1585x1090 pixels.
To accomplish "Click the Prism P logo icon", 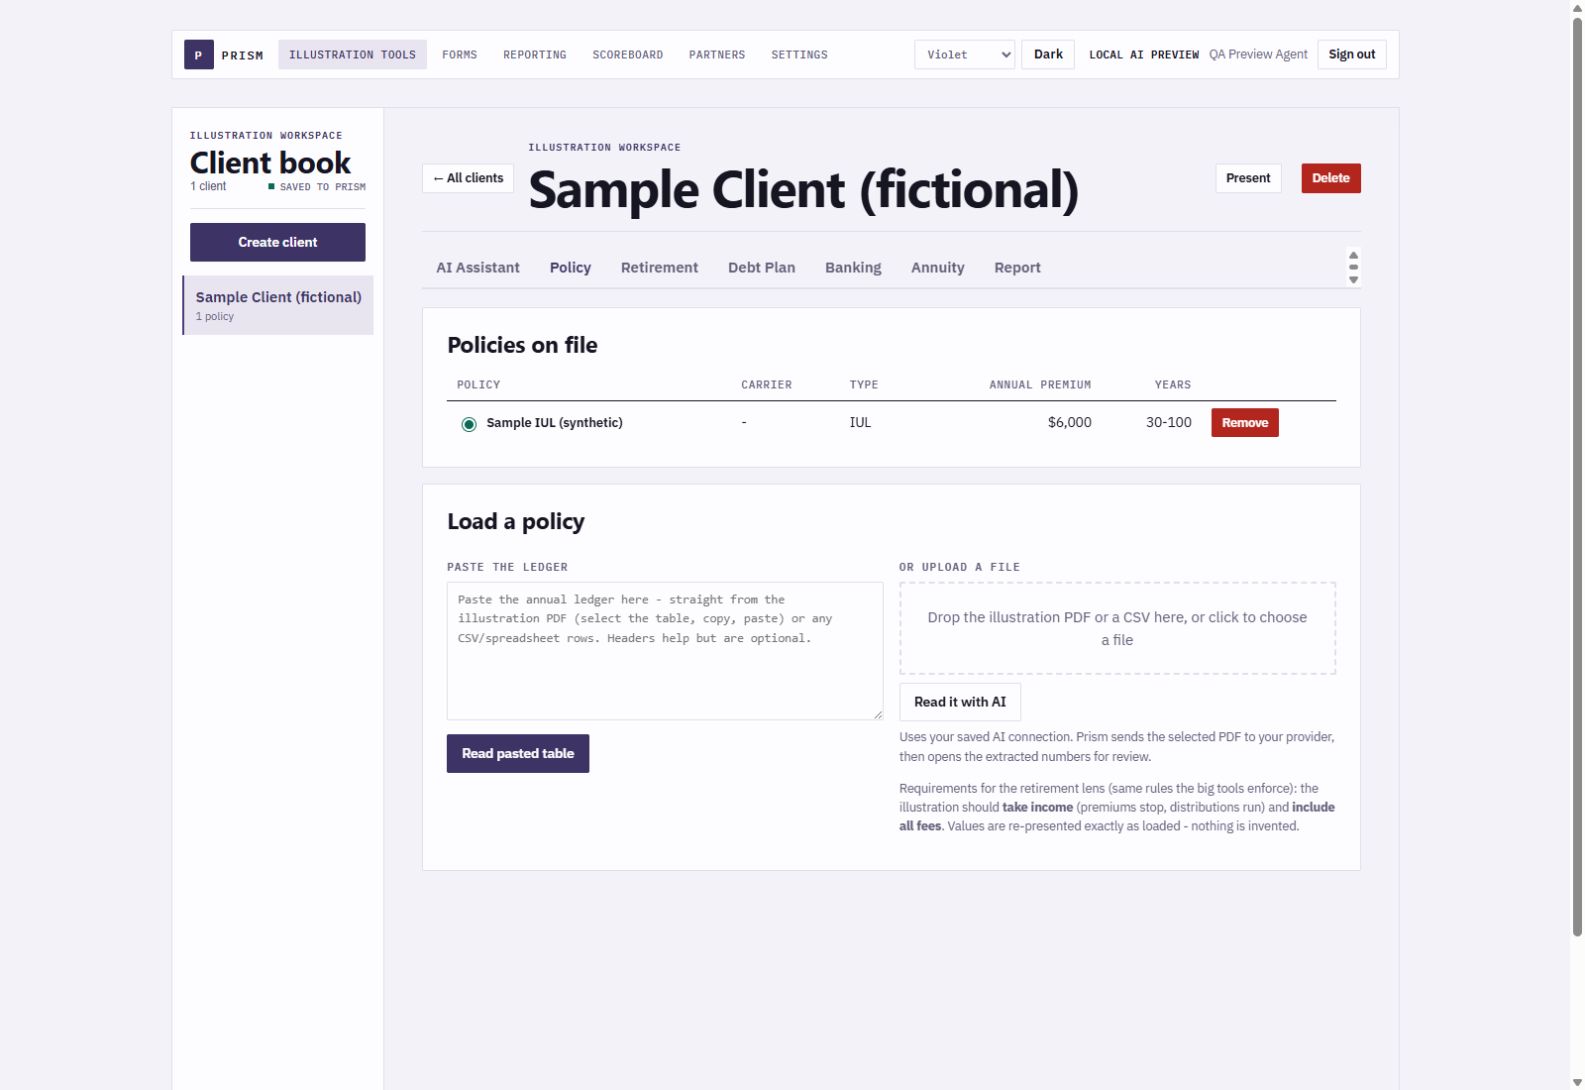I will click(x=198, y=55).
